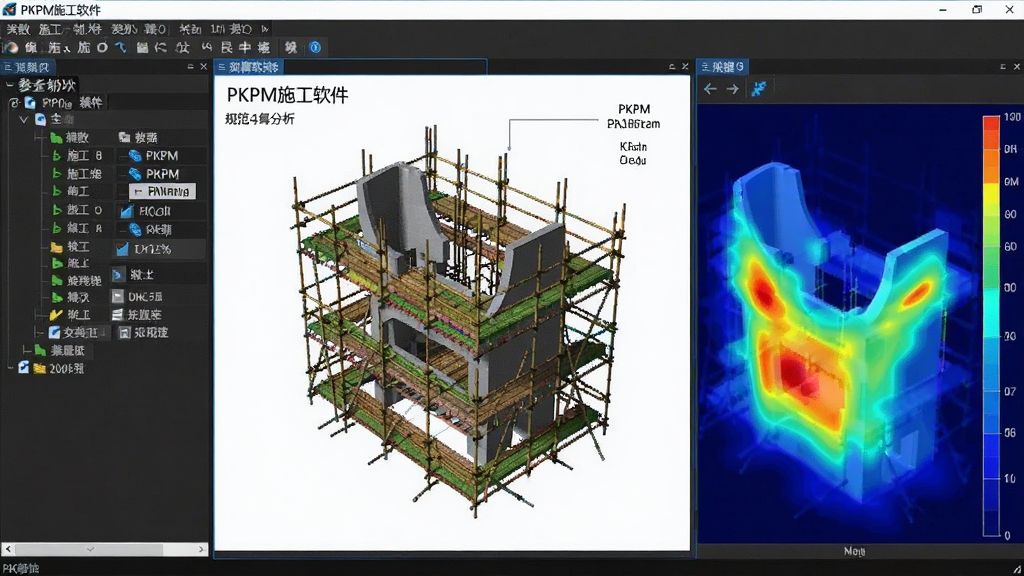Click the PKPM app icon in title bar
This screenshot has height=576, width=1024.
(9, 10)
